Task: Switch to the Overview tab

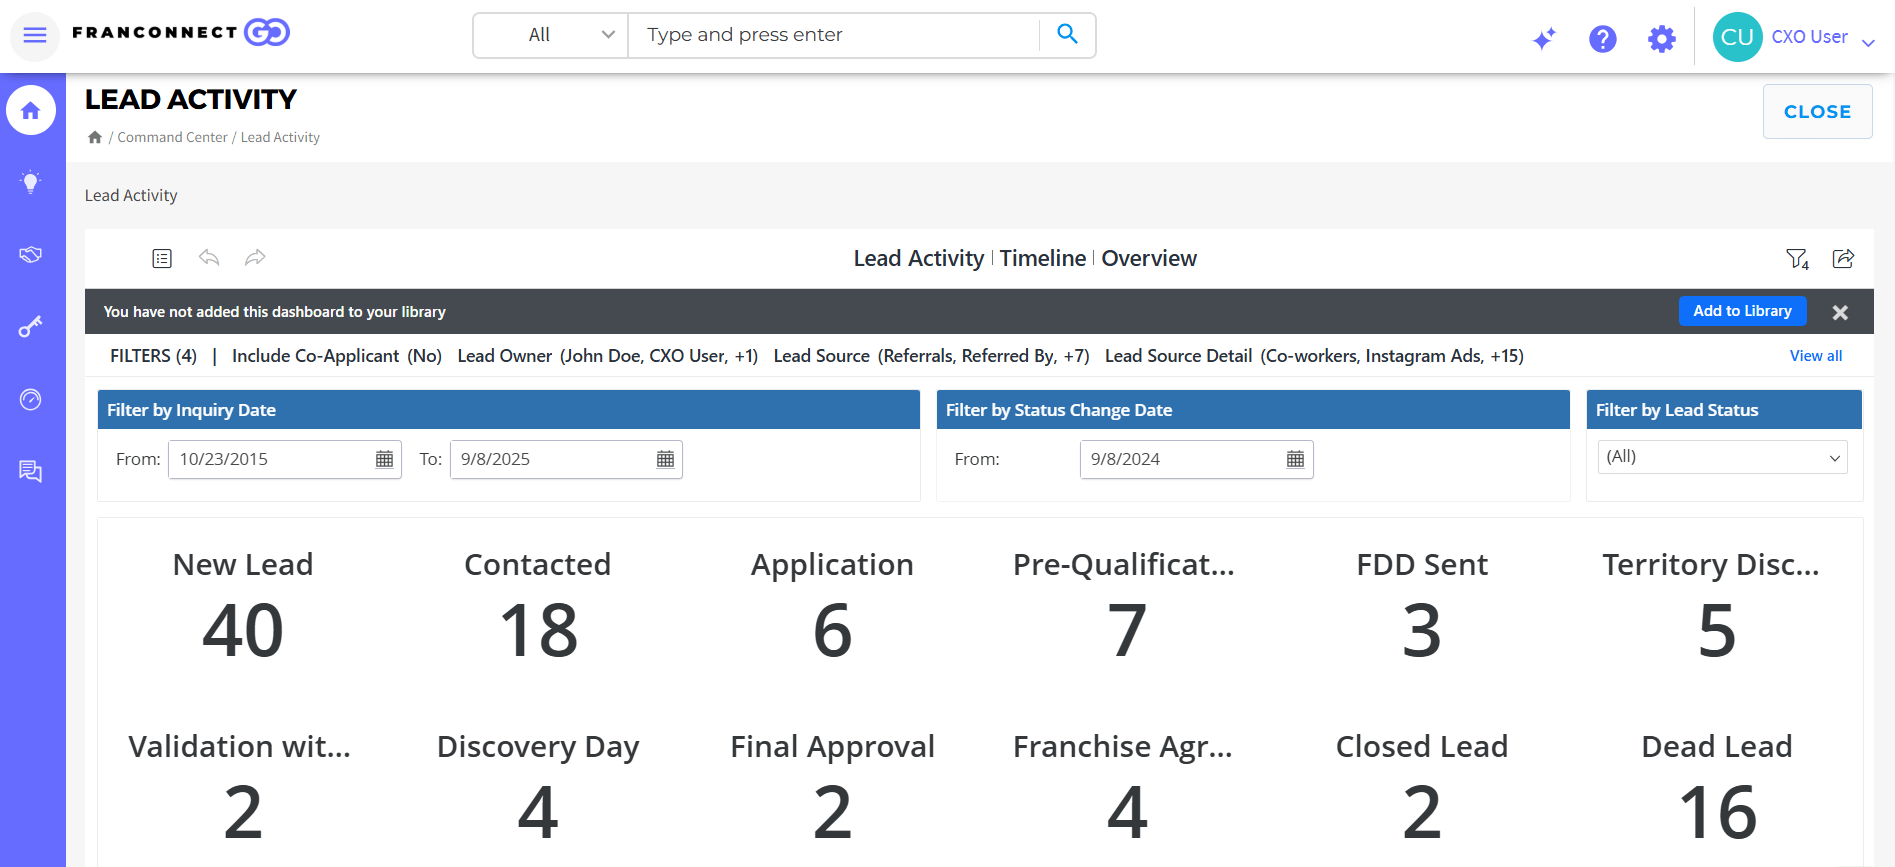Action: tap(1149, 258)
